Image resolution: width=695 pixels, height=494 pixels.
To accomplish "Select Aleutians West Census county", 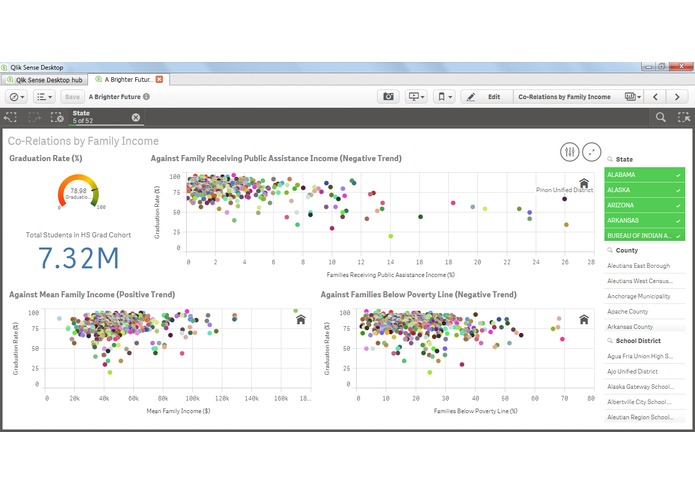I will (644, 281).
